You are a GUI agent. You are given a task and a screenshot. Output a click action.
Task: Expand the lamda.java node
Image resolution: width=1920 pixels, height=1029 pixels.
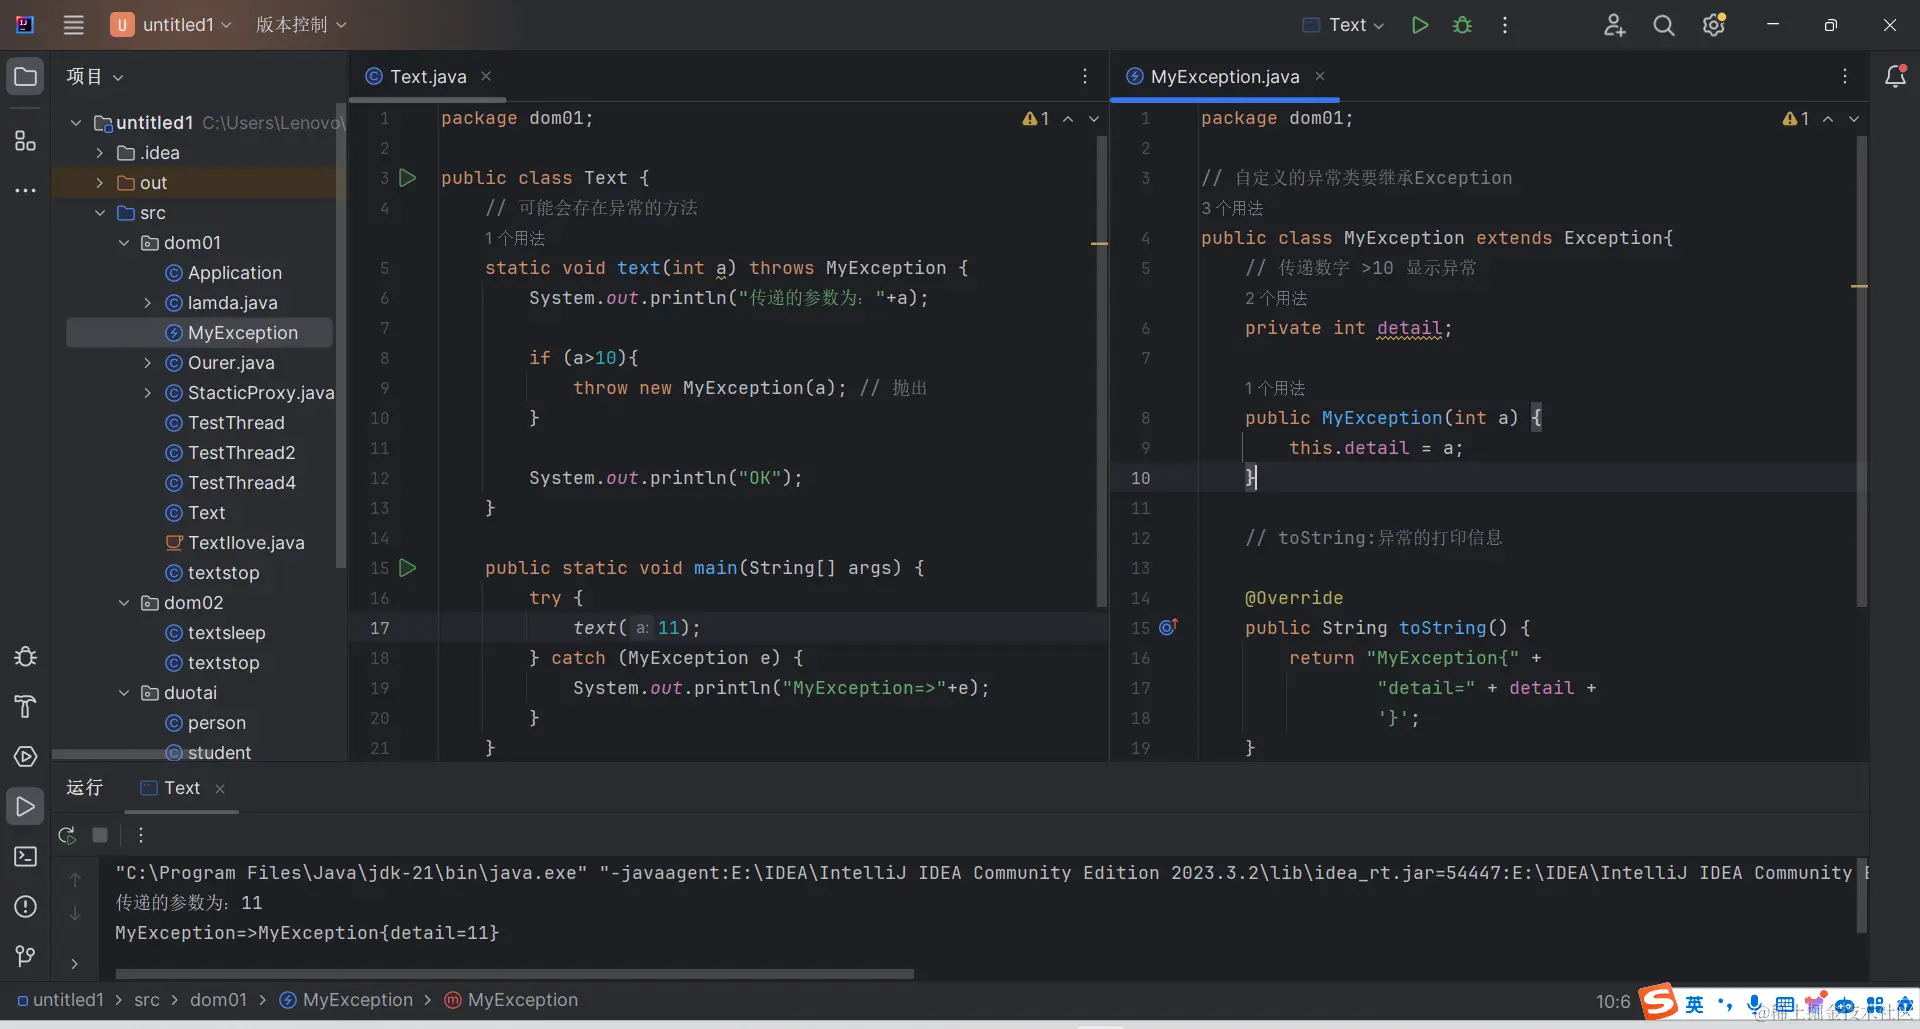[148, 303]
